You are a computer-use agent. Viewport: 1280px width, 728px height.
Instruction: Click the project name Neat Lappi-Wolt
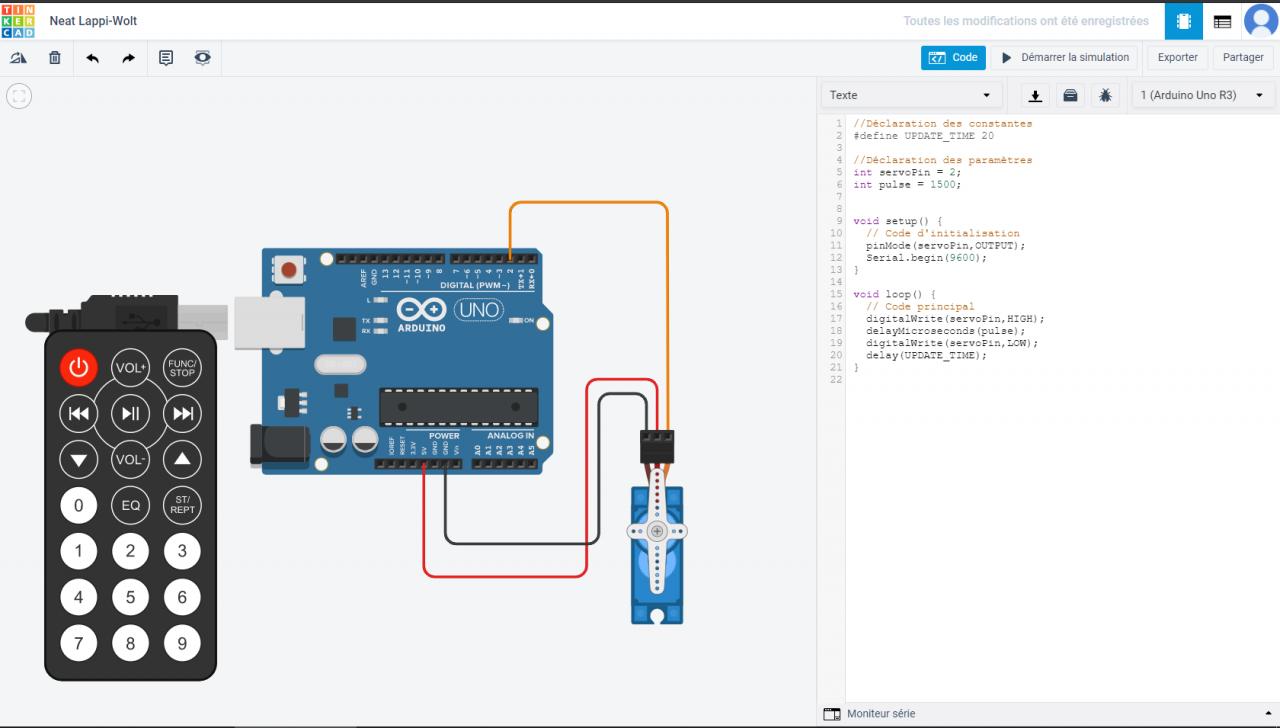click(93, 21)
